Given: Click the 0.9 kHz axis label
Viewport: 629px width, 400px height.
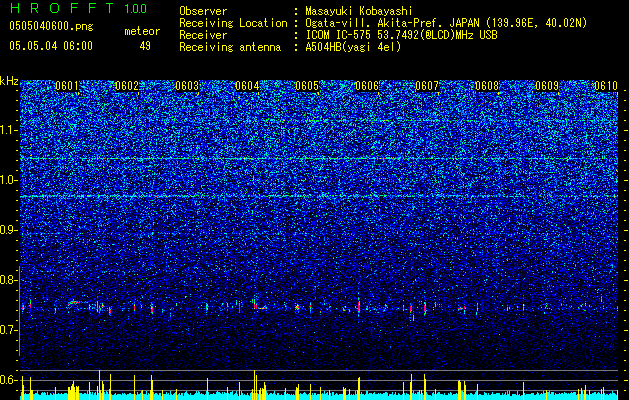Looking at the screenshot, I should point(9,230).
